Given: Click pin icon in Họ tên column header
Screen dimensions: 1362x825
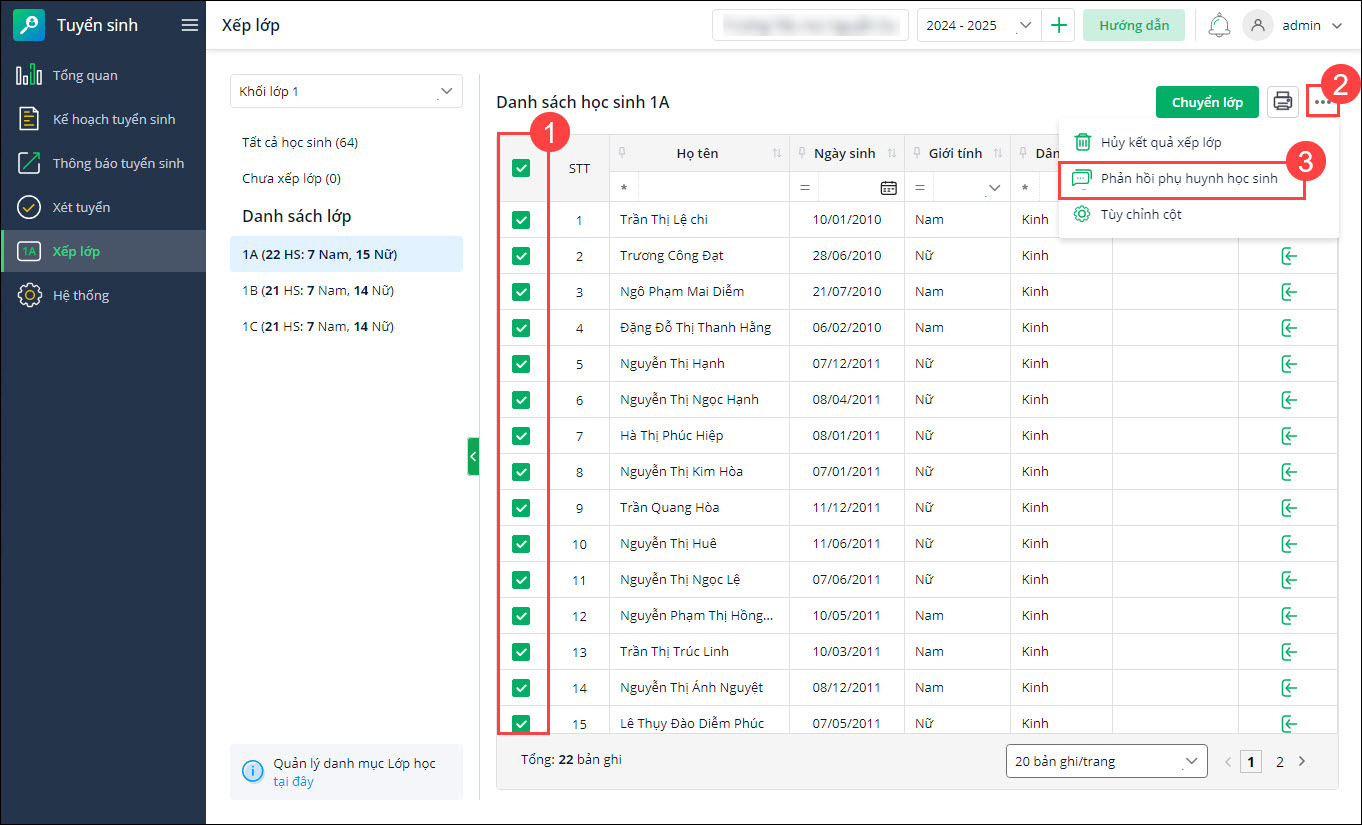Looking at the screenshot, I should (623, 153).
